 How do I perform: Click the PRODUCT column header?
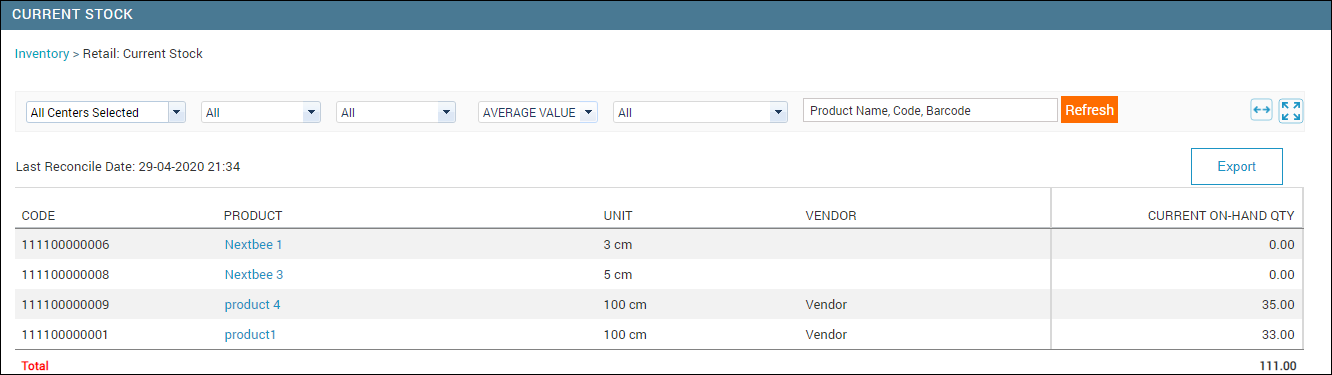(x=253, y=215)
